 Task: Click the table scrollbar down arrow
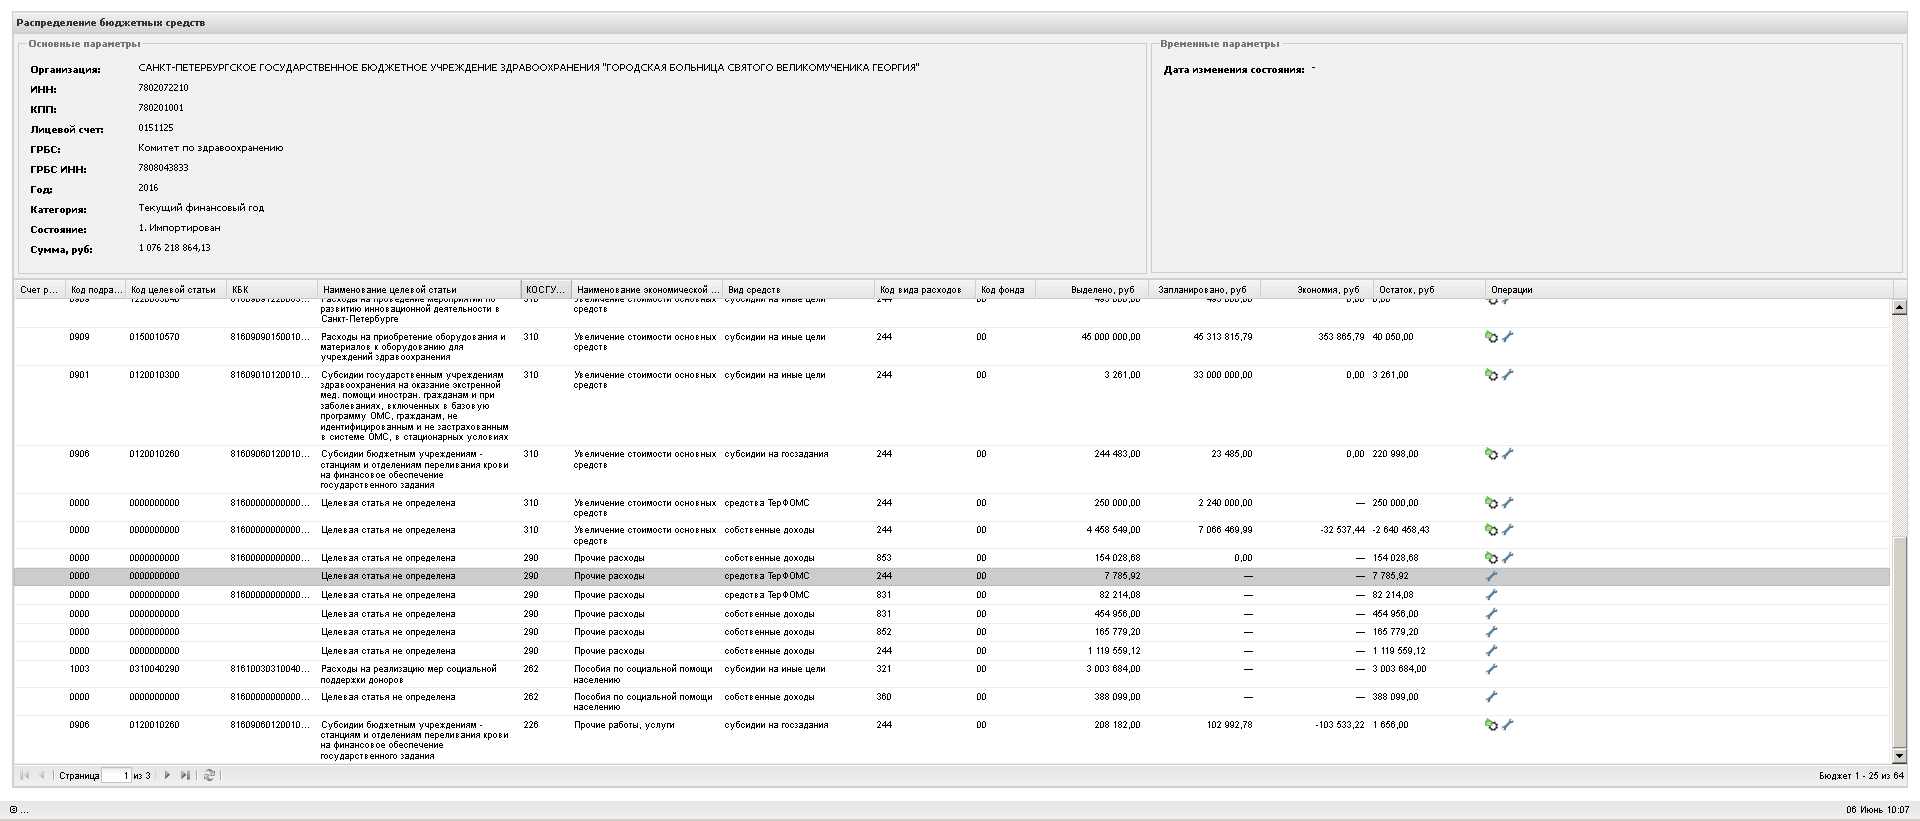(1900, 757)
